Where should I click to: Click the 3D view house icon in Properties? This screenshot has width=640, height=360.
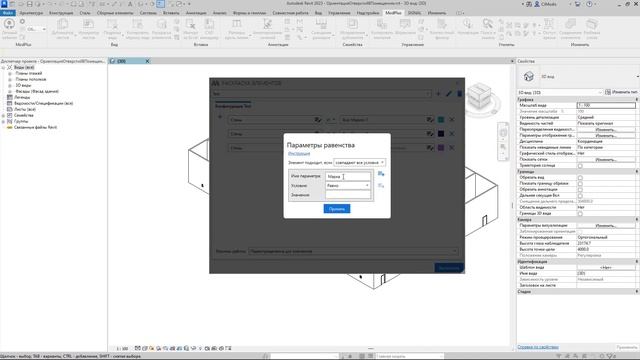529,76
